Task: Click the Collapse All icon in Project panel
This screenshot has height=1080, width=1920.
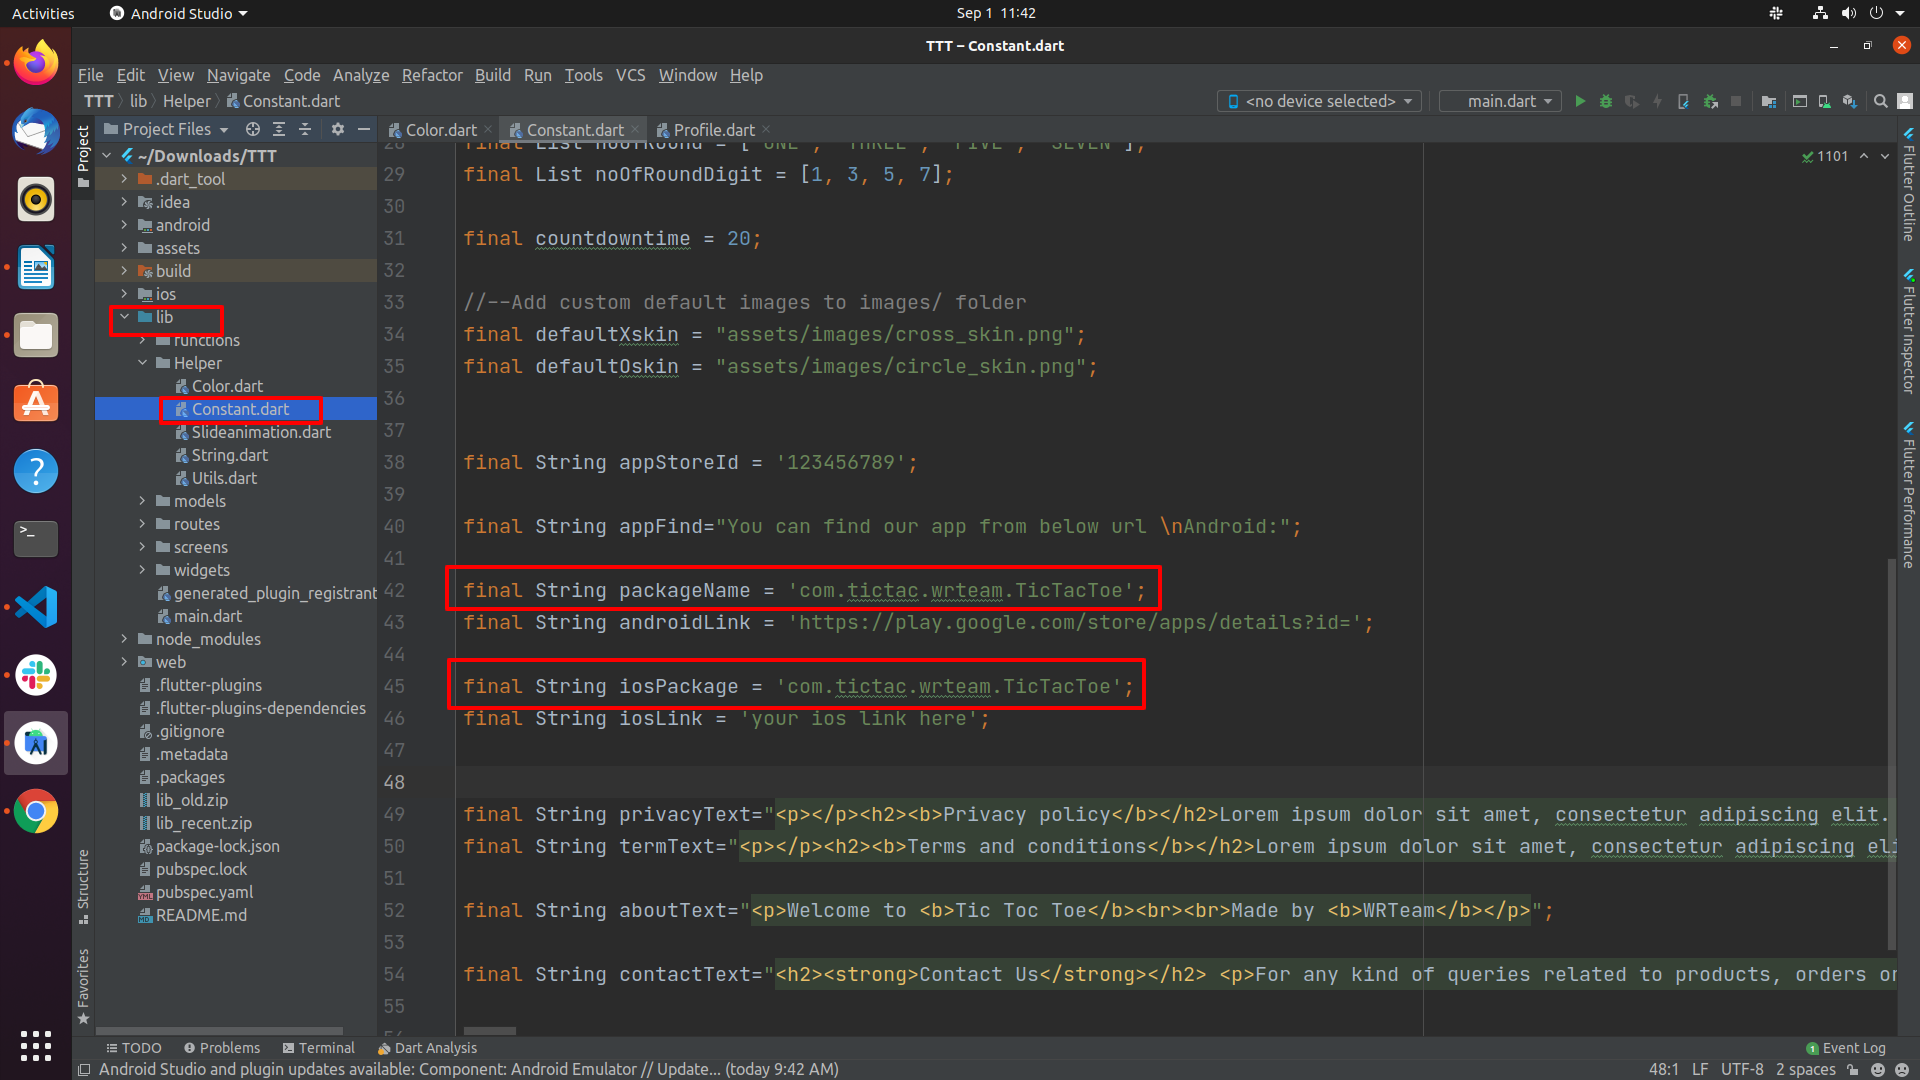Action: [x=305, y=129]
